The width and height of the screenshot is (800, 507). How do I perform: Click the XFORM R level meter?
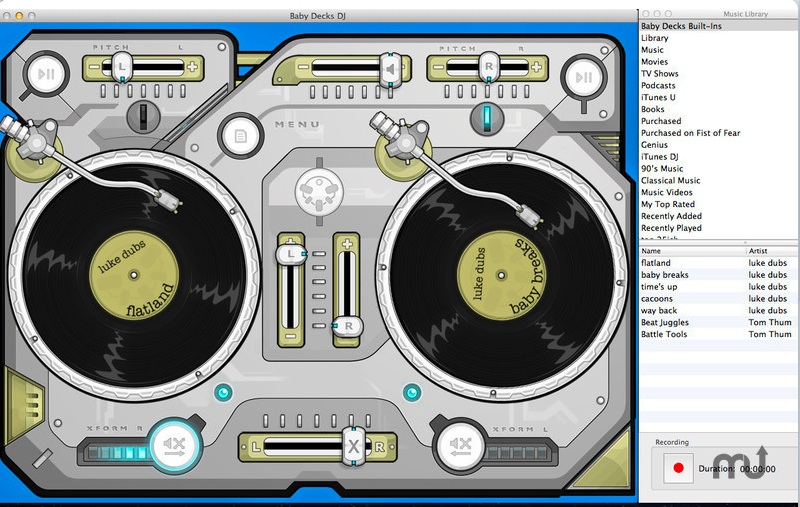[117, 452]
